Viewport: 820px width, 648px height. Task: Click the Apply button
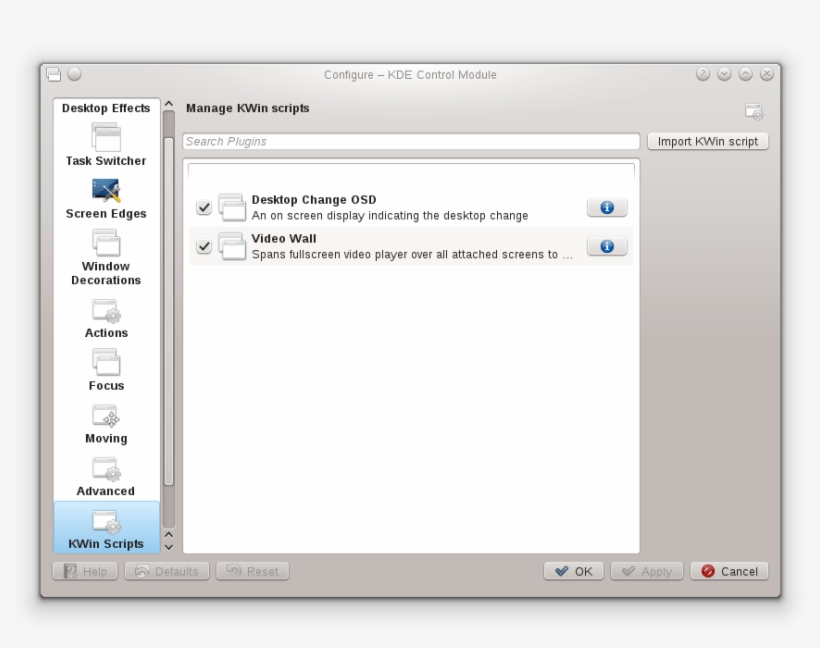click(x=647, y=571)
